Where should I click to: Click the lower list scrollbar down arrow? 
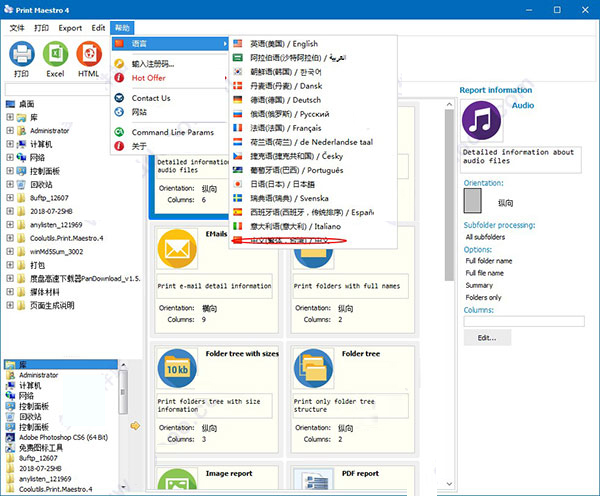tap(123, 487)
